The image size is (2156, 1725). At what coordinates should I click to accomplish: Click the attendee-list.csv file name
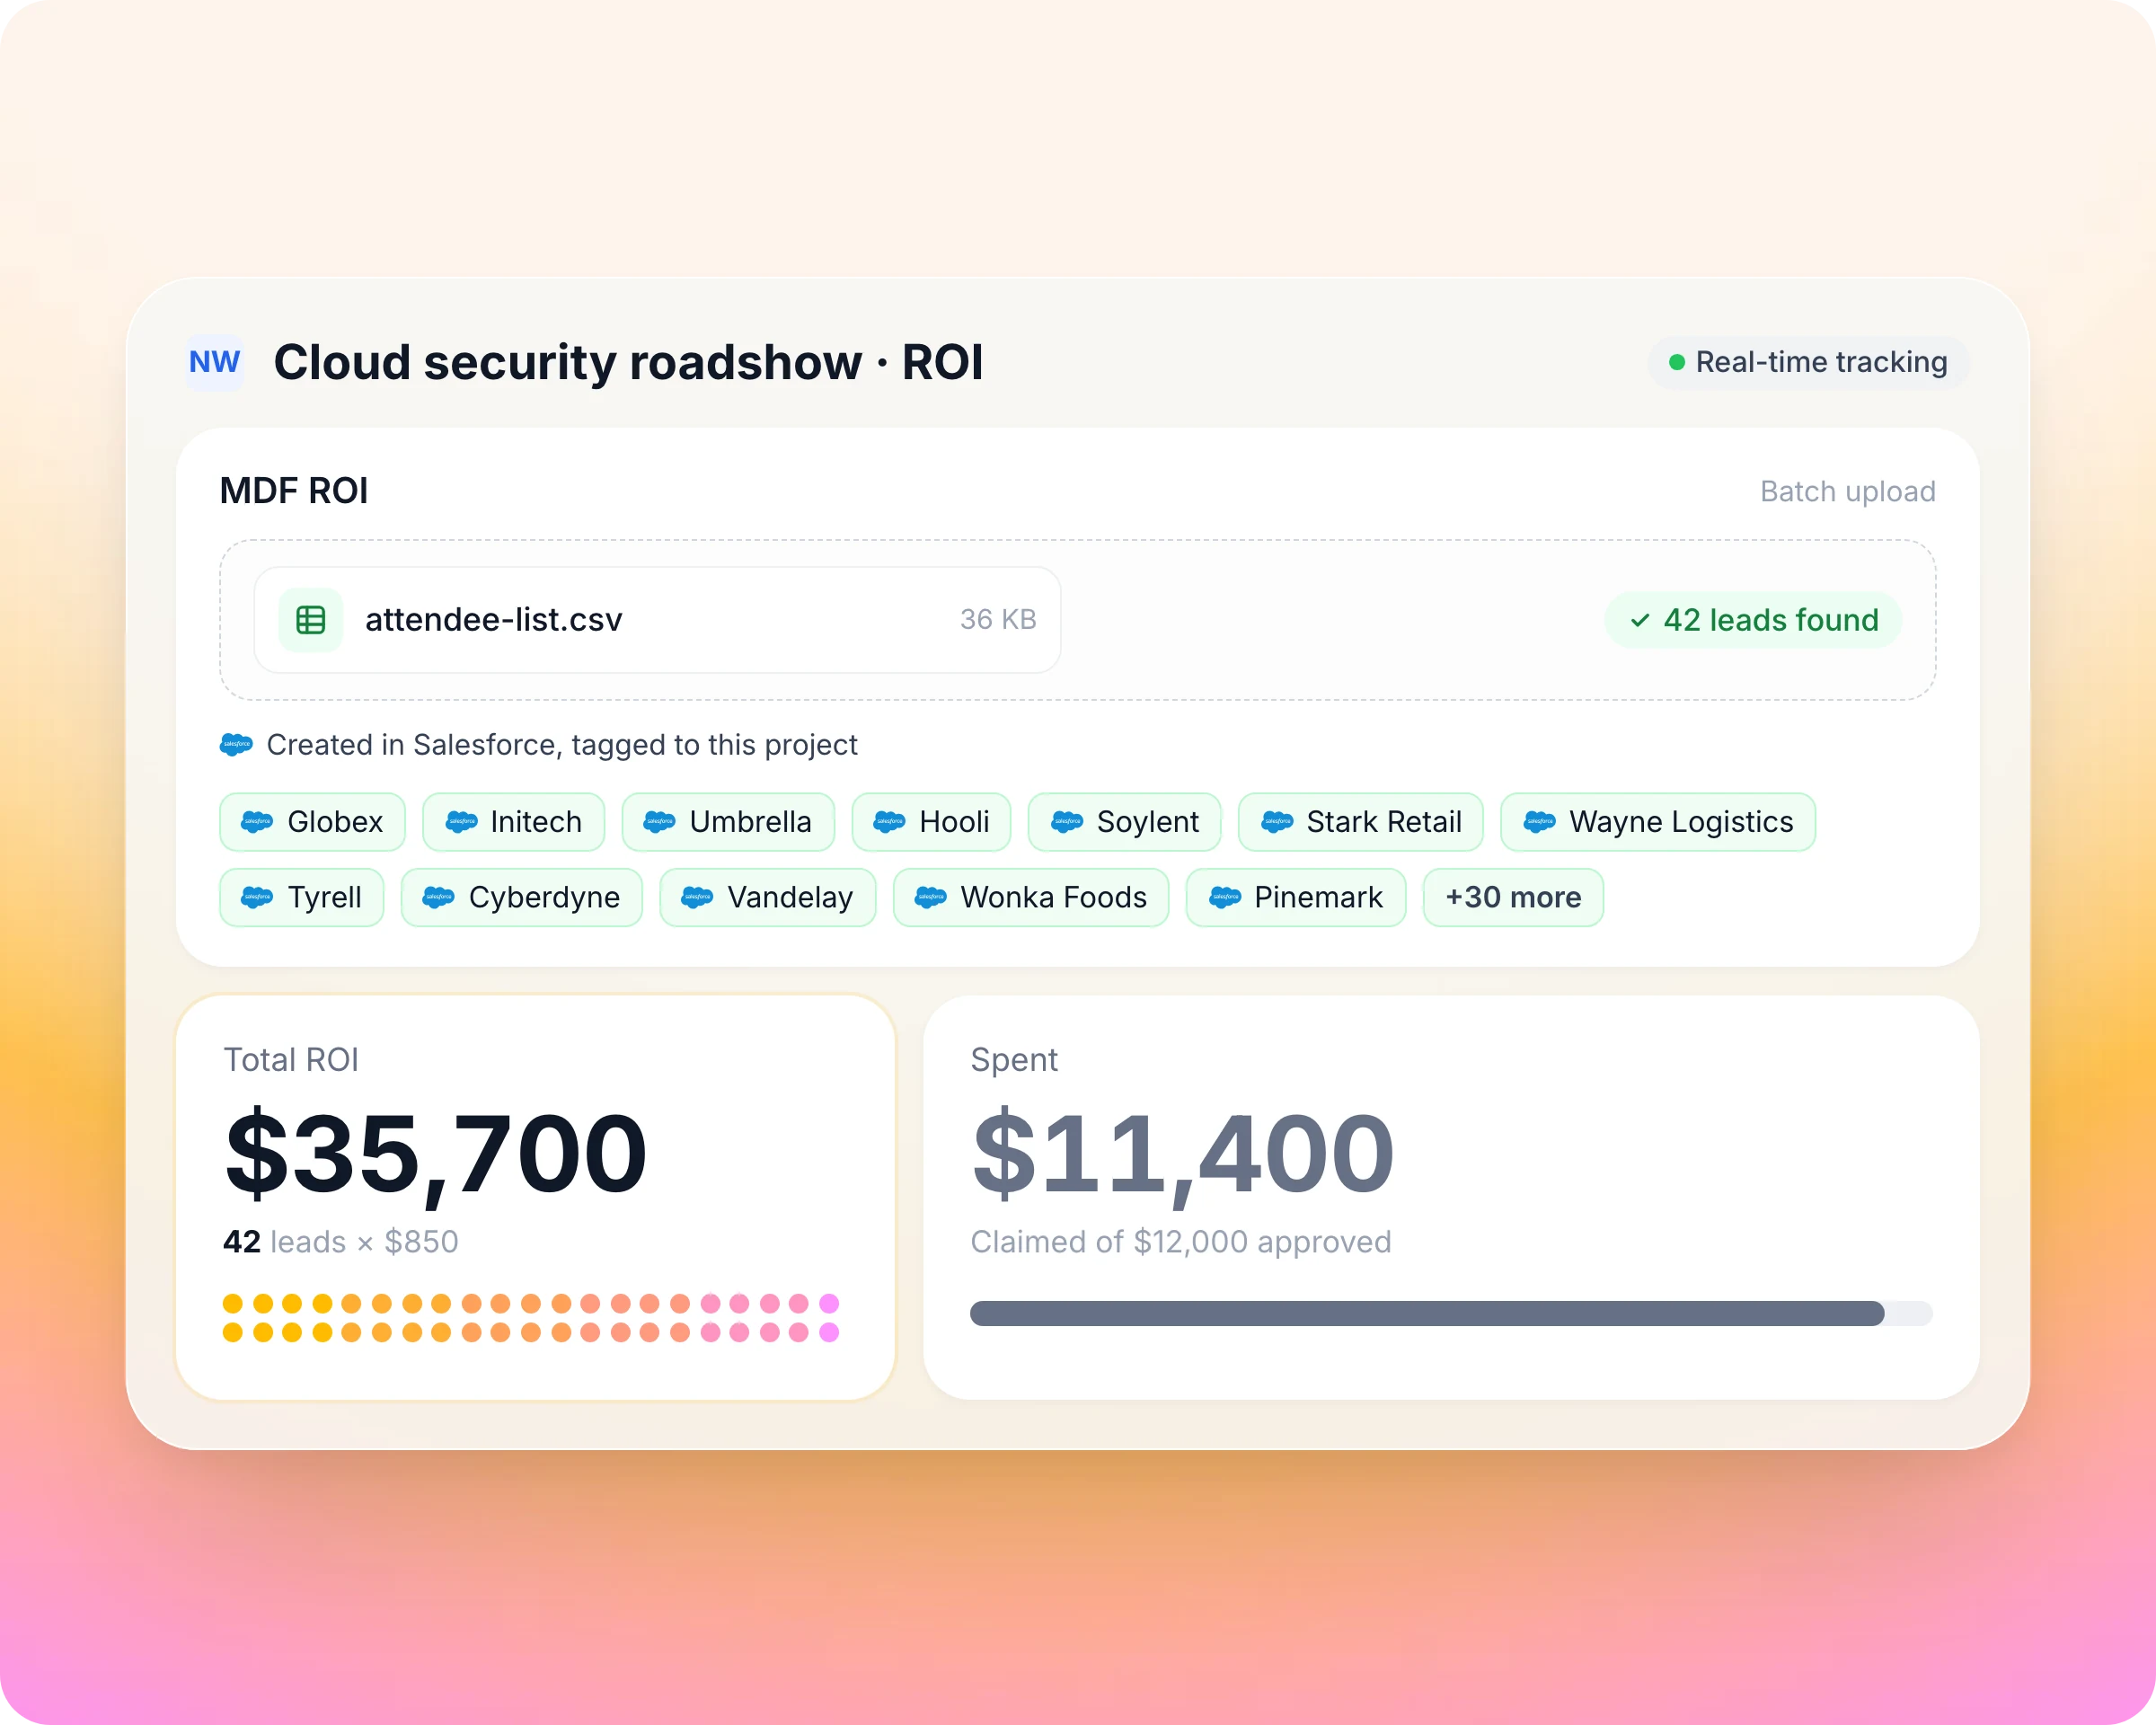click(x=493, y=620)
